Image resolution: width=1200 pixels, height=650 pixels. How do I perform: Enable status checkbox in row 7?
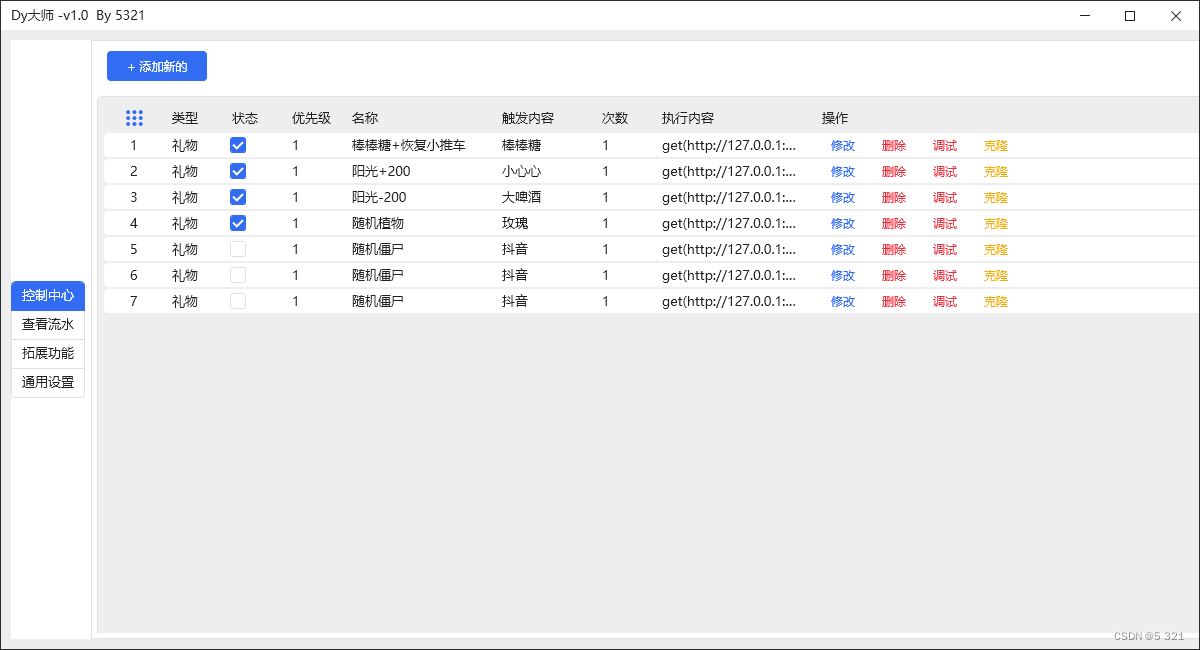(x=238, y=301)
